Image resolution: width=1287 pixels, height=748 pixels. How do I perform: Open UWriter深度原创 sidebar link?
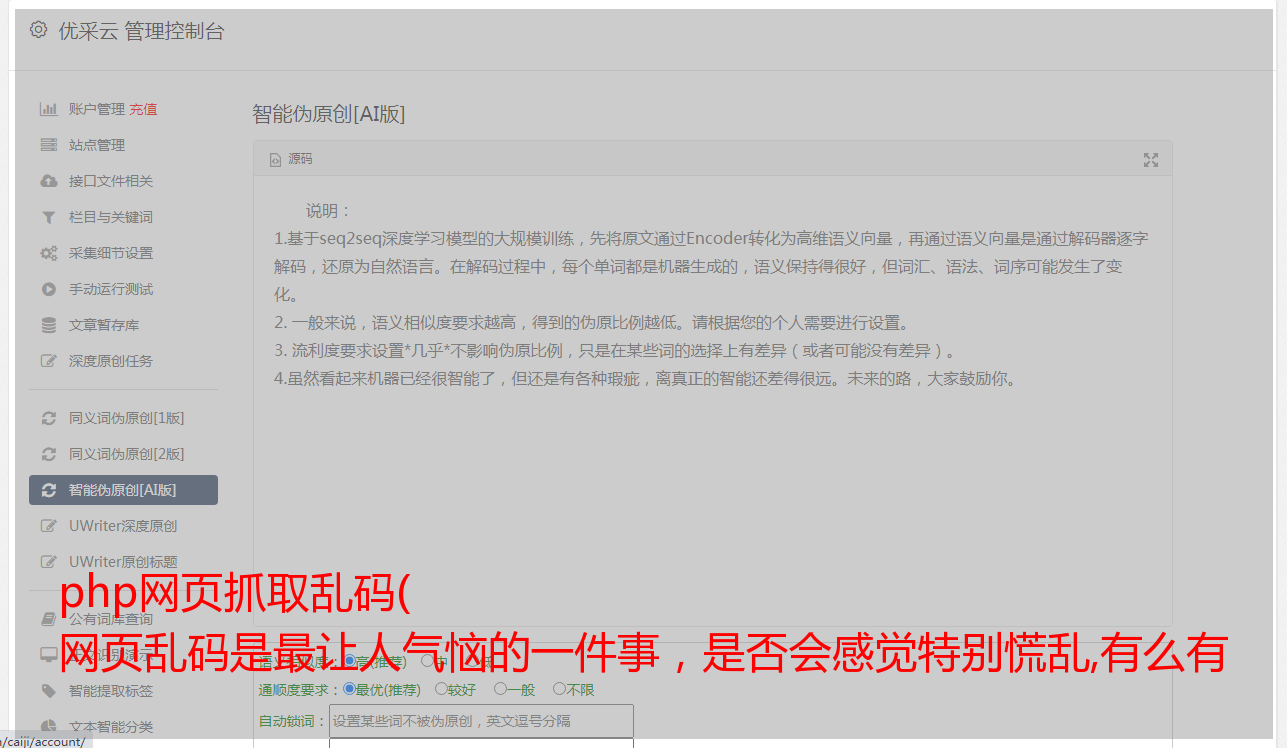click(x=123, y=526)
